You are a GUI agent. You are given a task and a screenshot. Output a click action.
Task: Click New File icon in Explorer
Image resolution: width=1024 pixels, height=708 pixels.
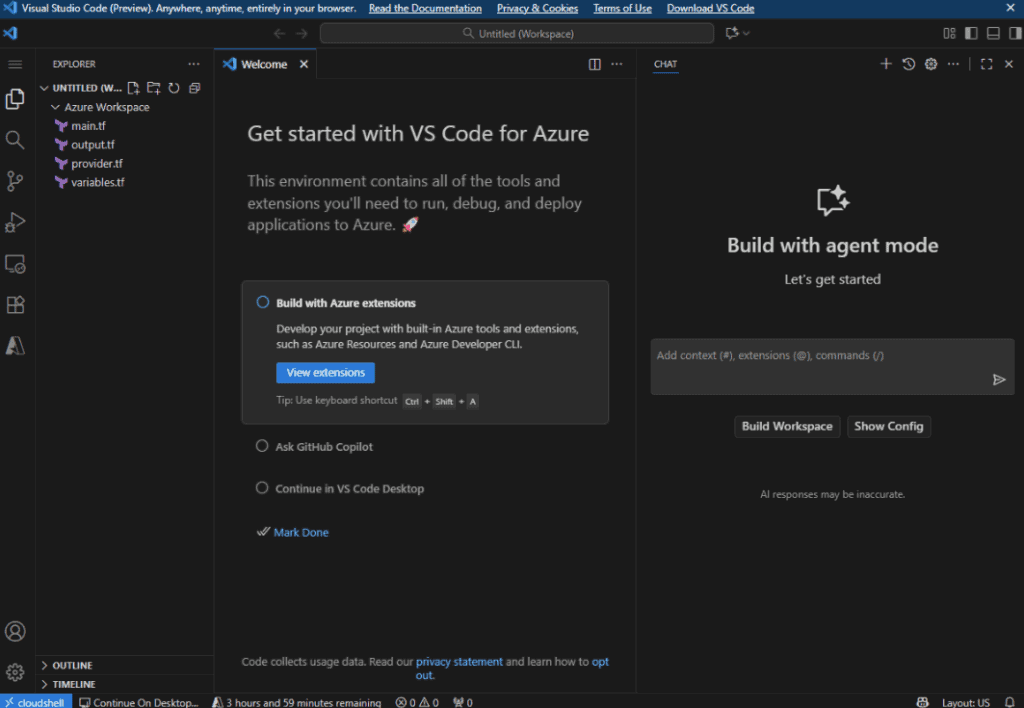coord(133,88)
